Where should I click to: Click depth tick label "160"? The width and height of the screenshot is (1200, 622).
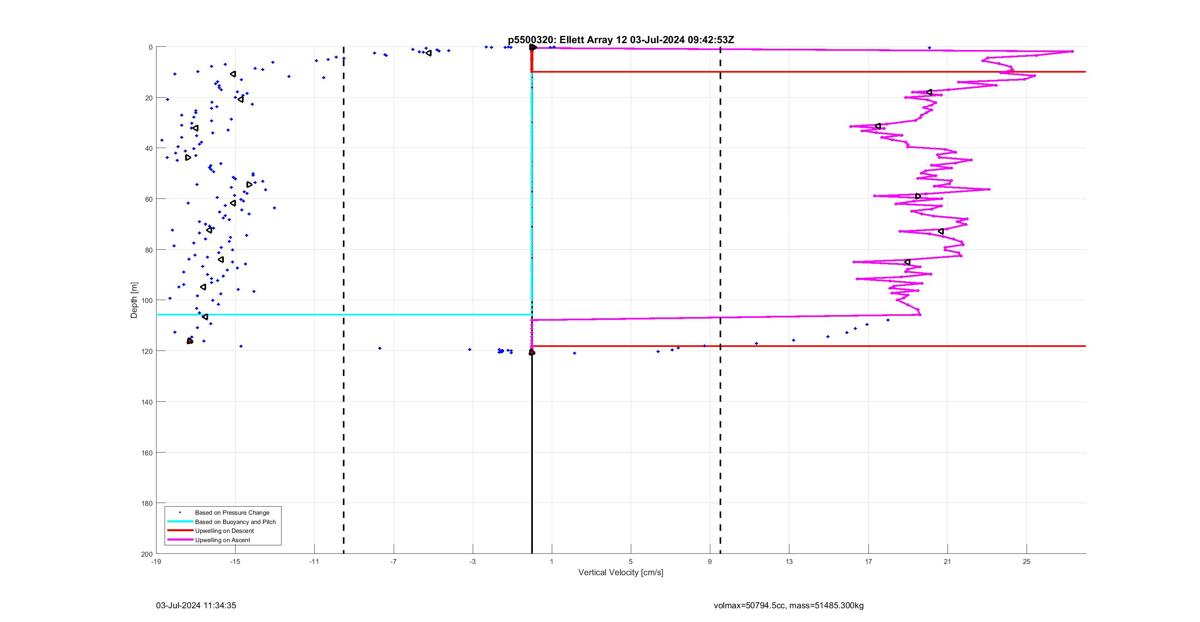tap(146, 452)
